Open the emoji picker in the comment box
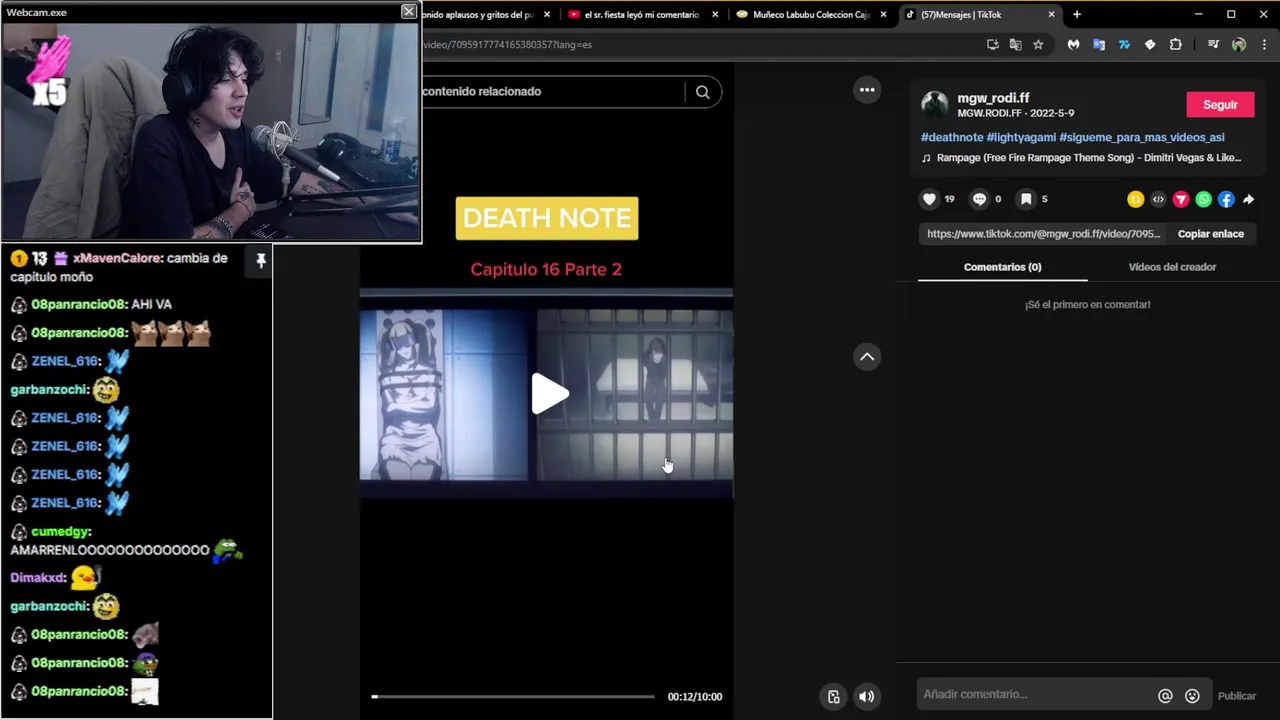 click(x=1192, y=696)
